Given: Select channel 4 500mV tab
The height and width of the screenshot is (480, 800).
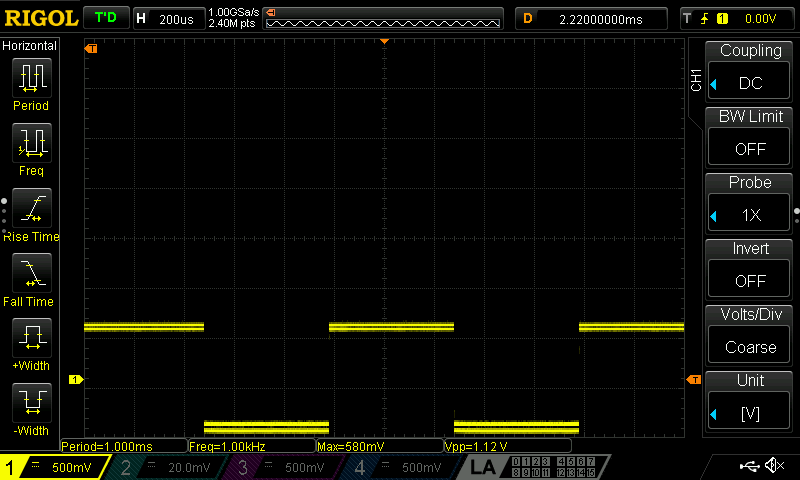Looking at the screenshot, I should tap(402, 467).
